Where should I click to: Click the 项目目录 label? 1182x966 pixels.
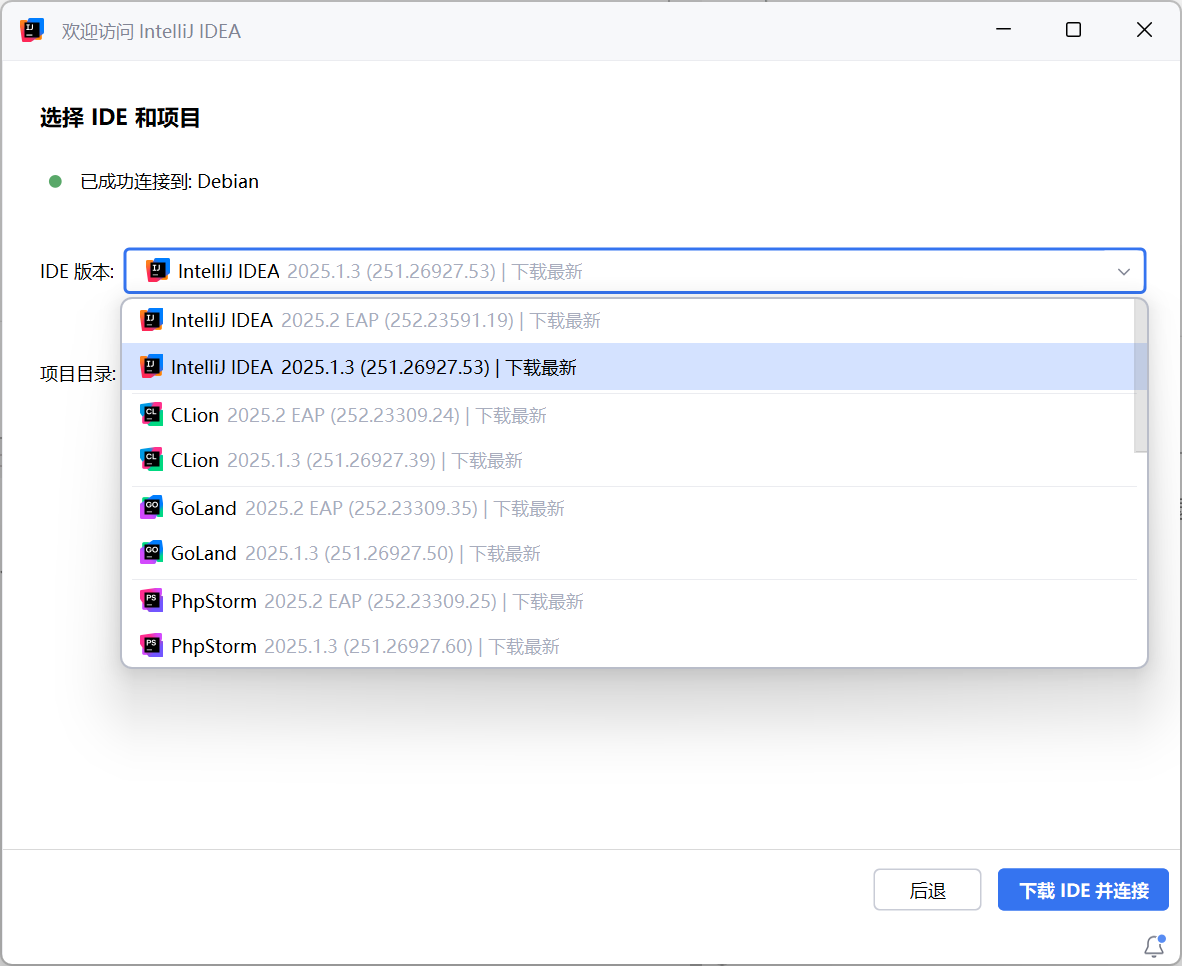[x=78, y=373]
